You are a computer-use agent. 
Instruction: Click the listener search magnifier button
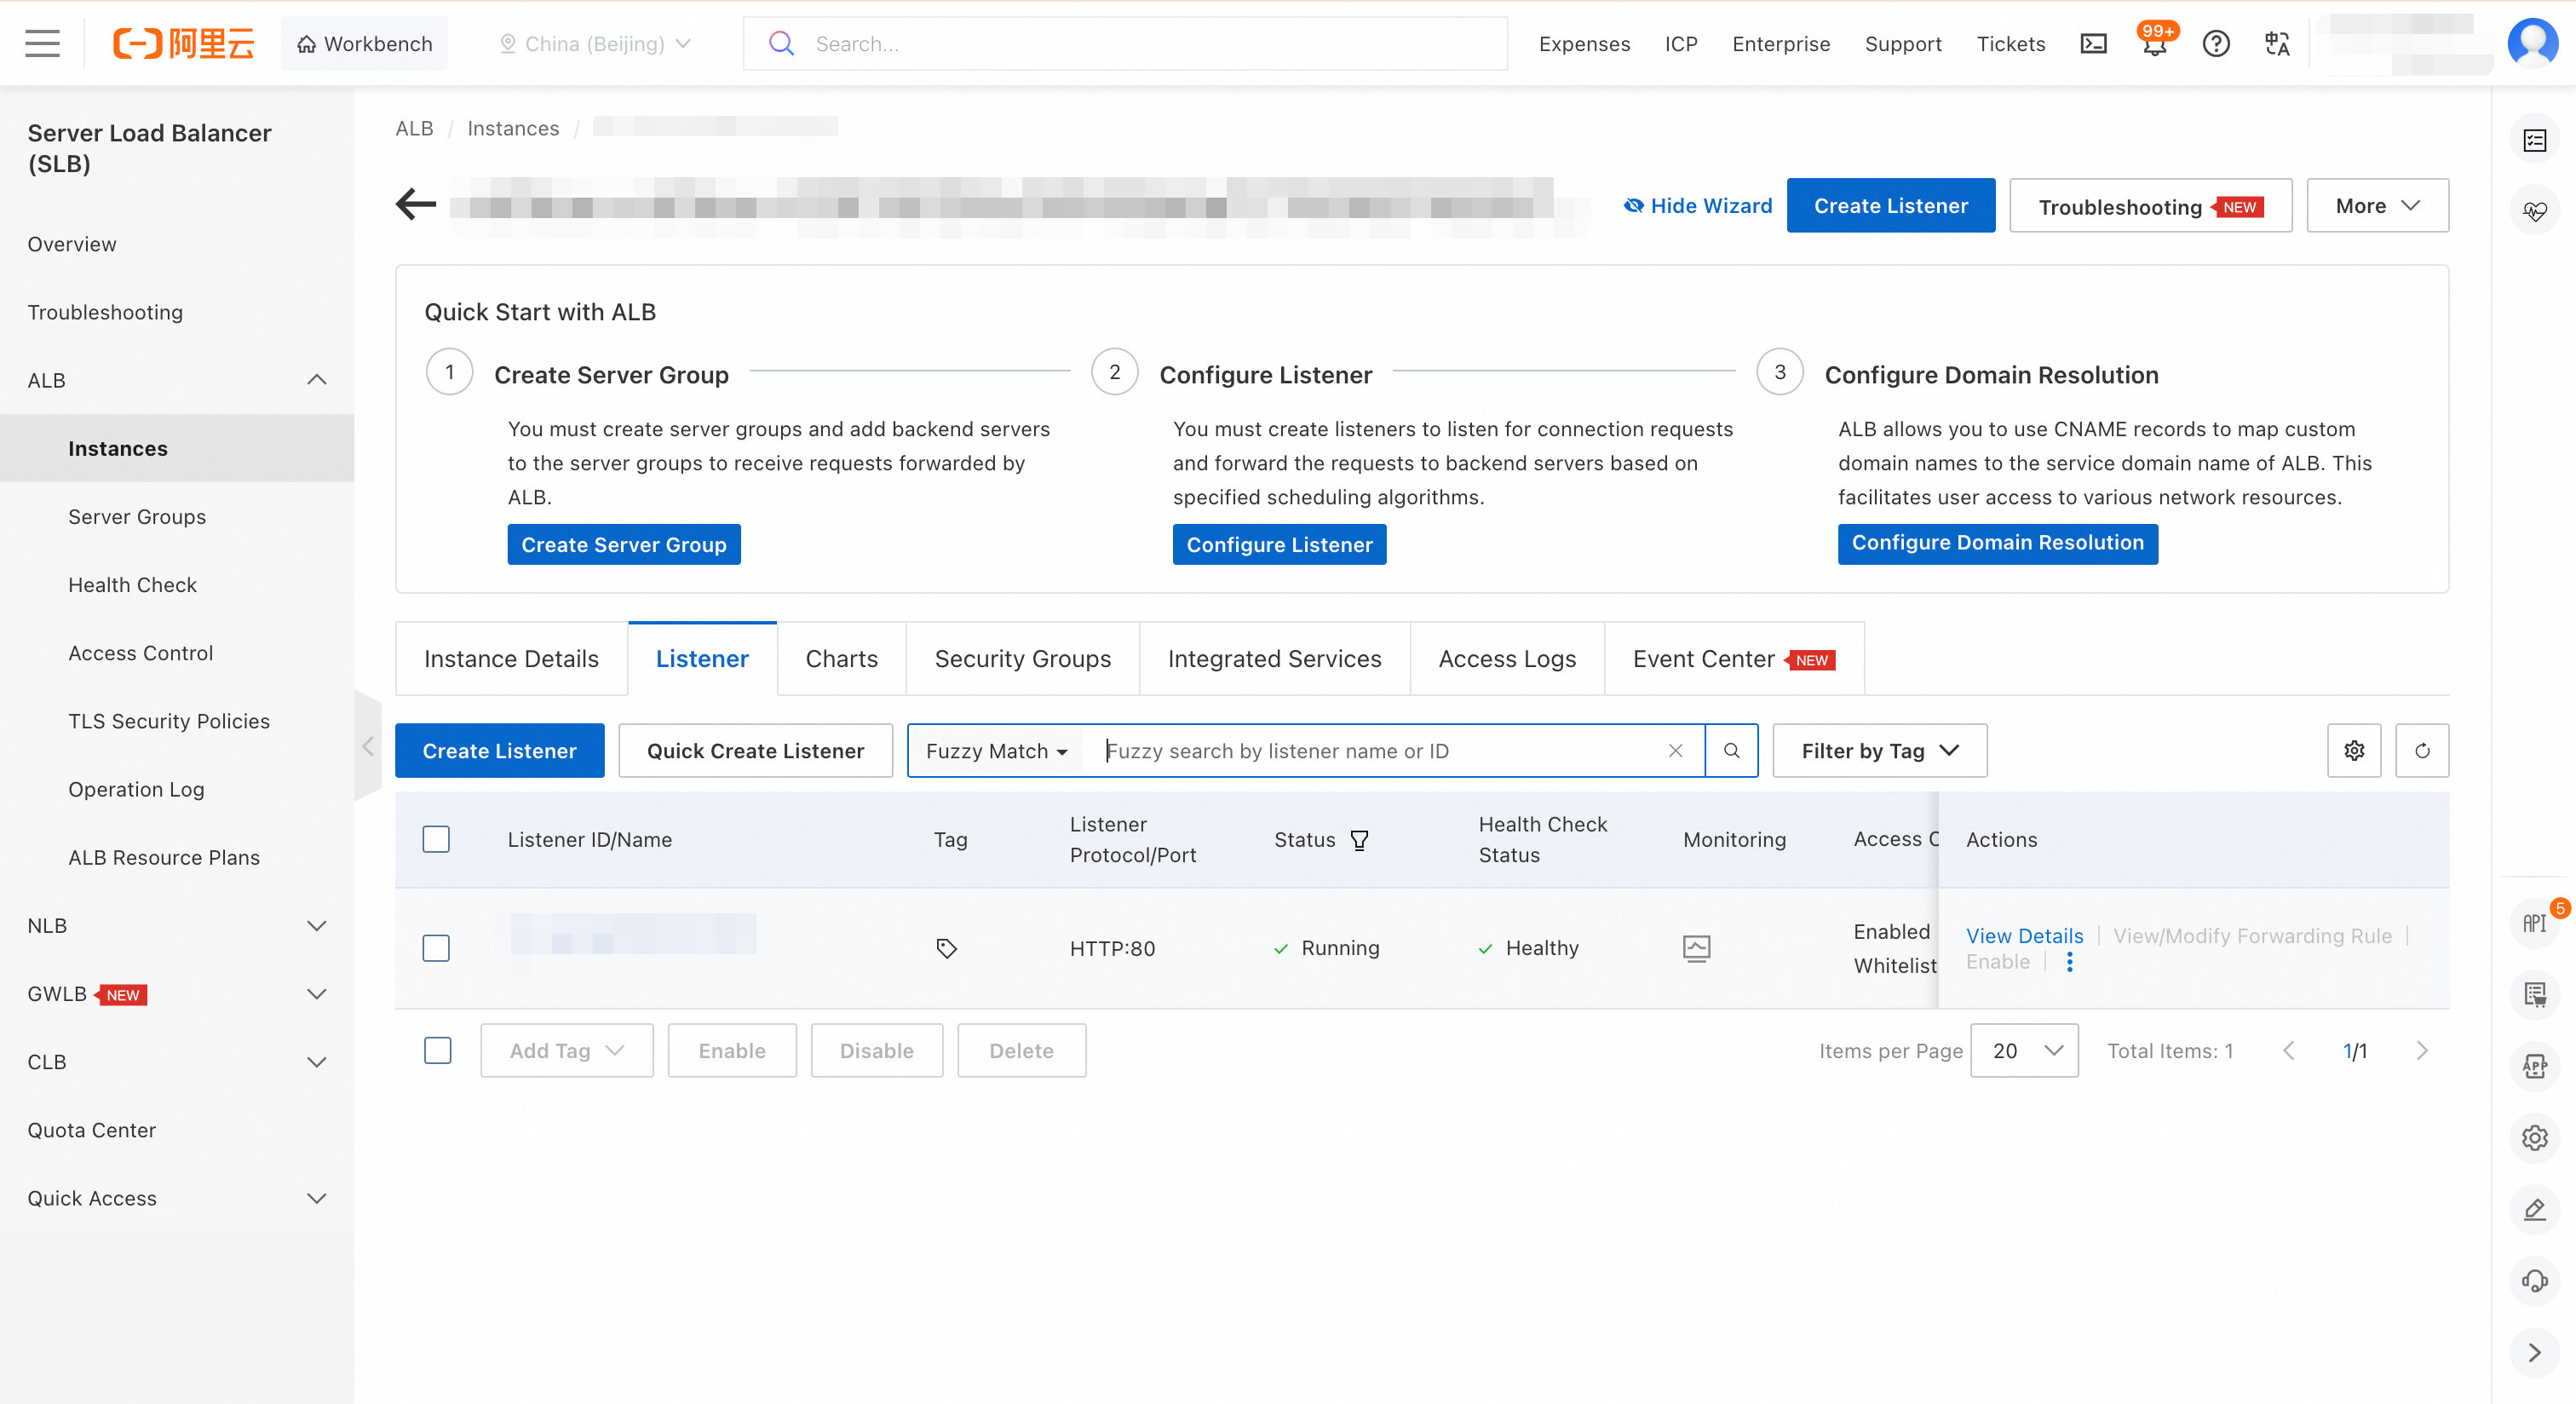coord(1731,750)
